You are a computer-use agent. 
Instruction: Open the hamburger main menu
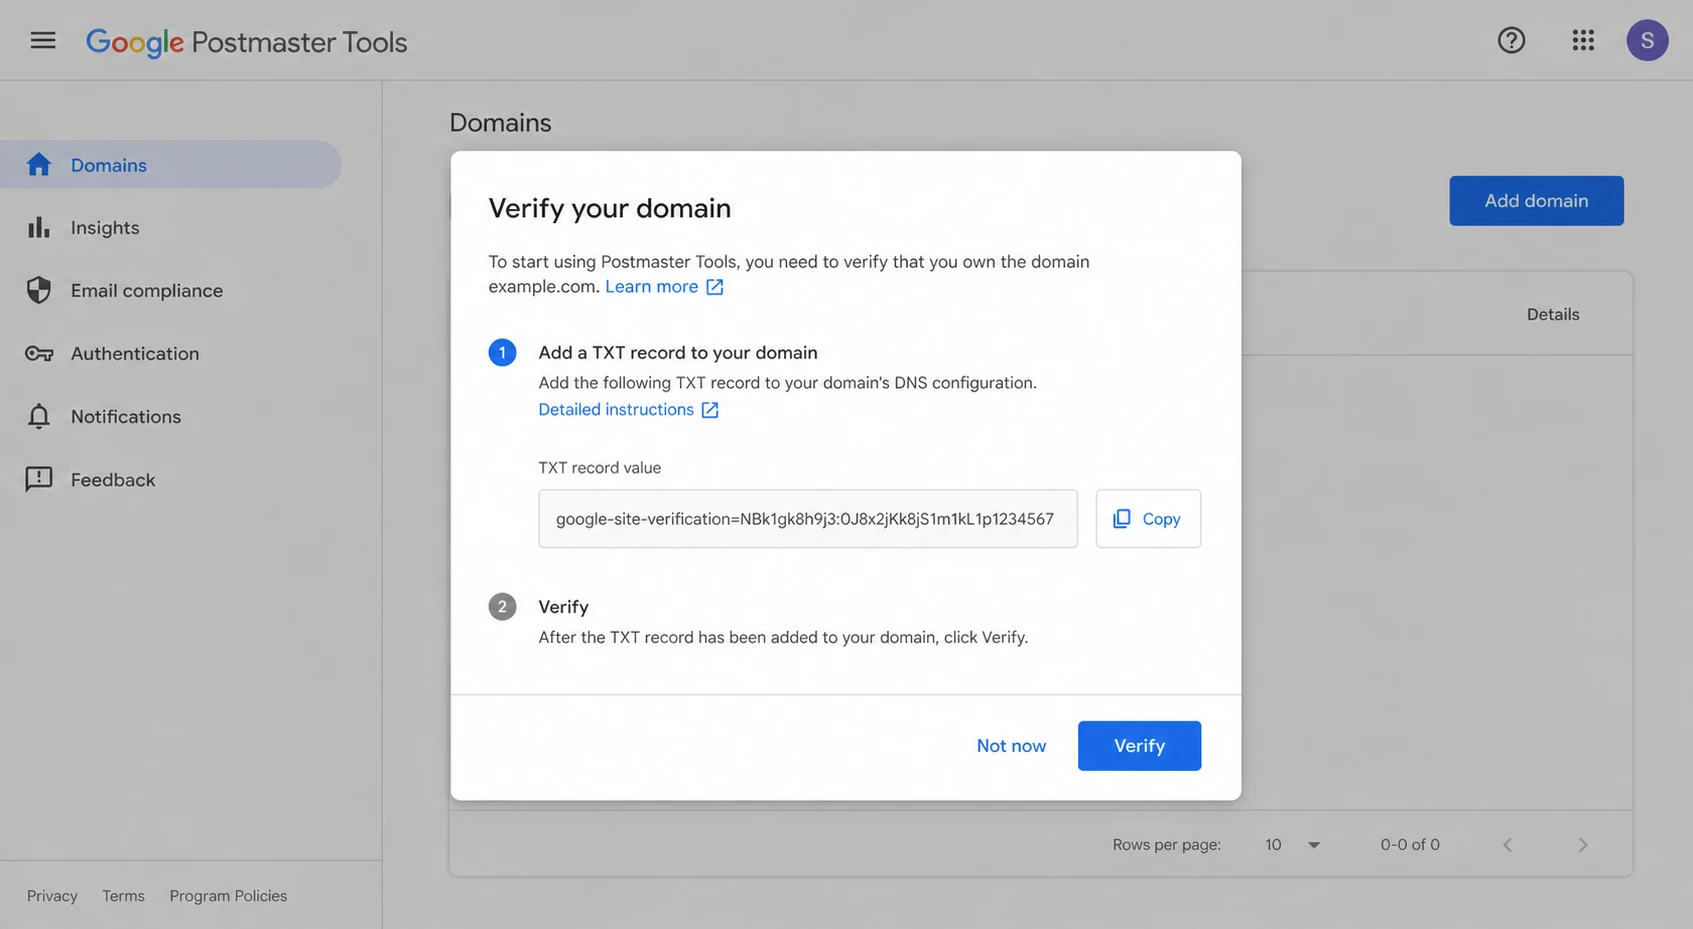(x=43, y=40)
